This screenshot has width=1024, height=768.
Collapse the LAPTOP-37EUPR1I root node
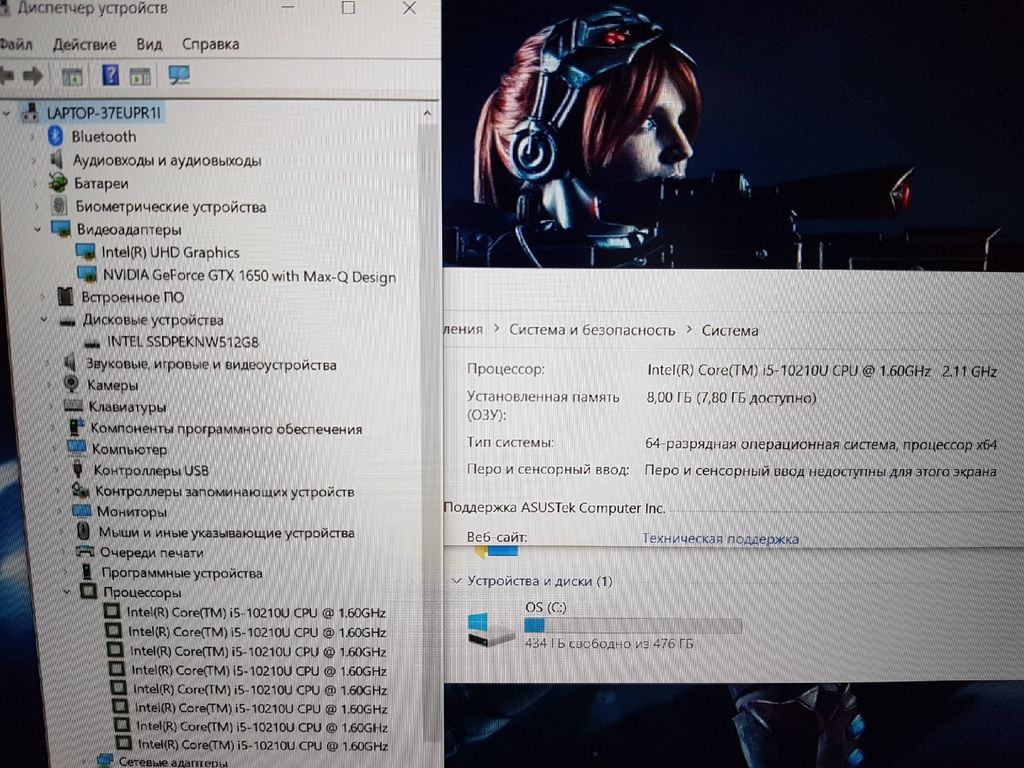[x=7, y=114]
